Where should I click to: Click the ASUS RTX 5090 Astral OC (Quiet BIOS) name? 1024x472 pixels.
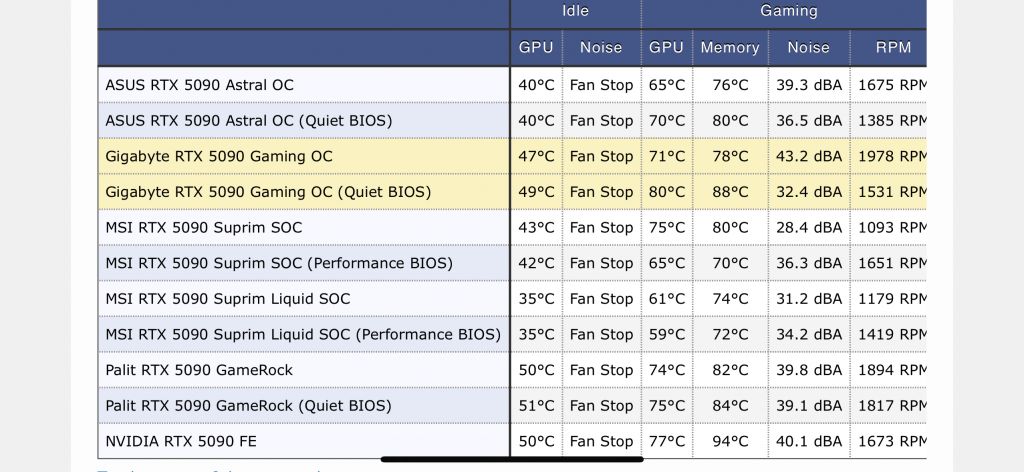249,120
